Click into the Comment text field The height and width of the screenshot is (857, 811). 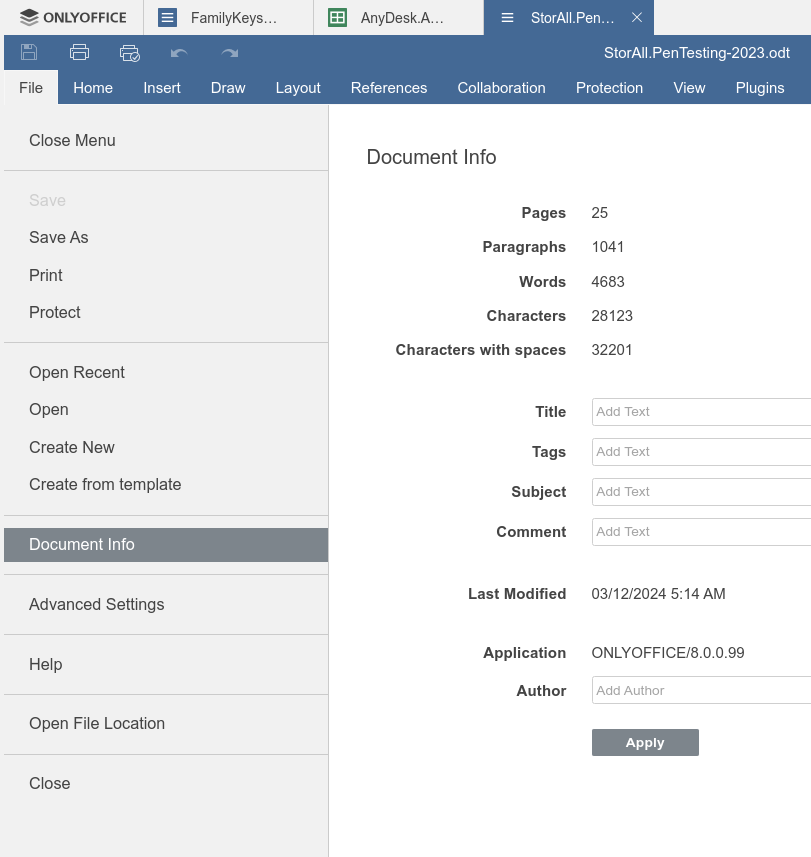point(701,531)
